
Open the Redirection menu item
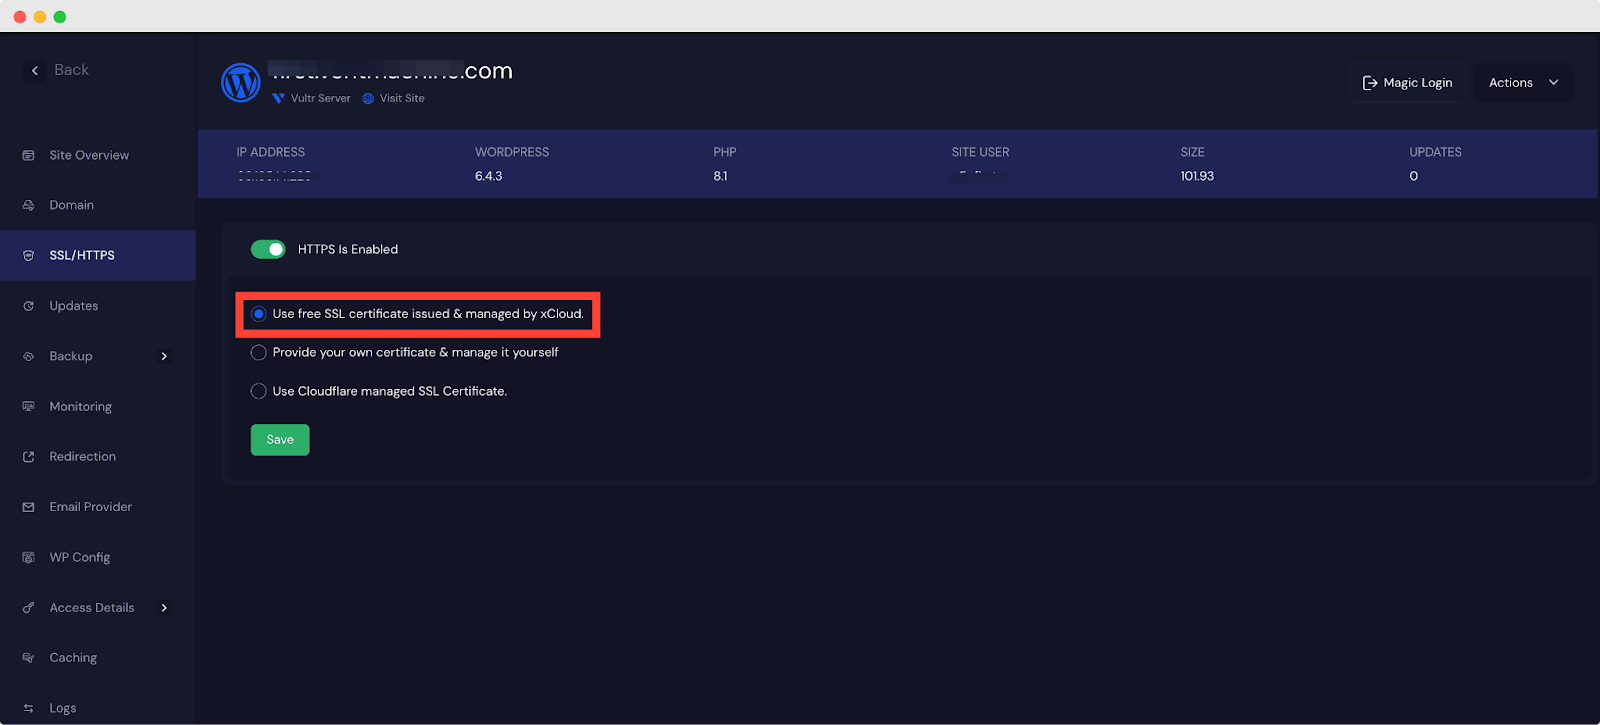coord(83,457)
